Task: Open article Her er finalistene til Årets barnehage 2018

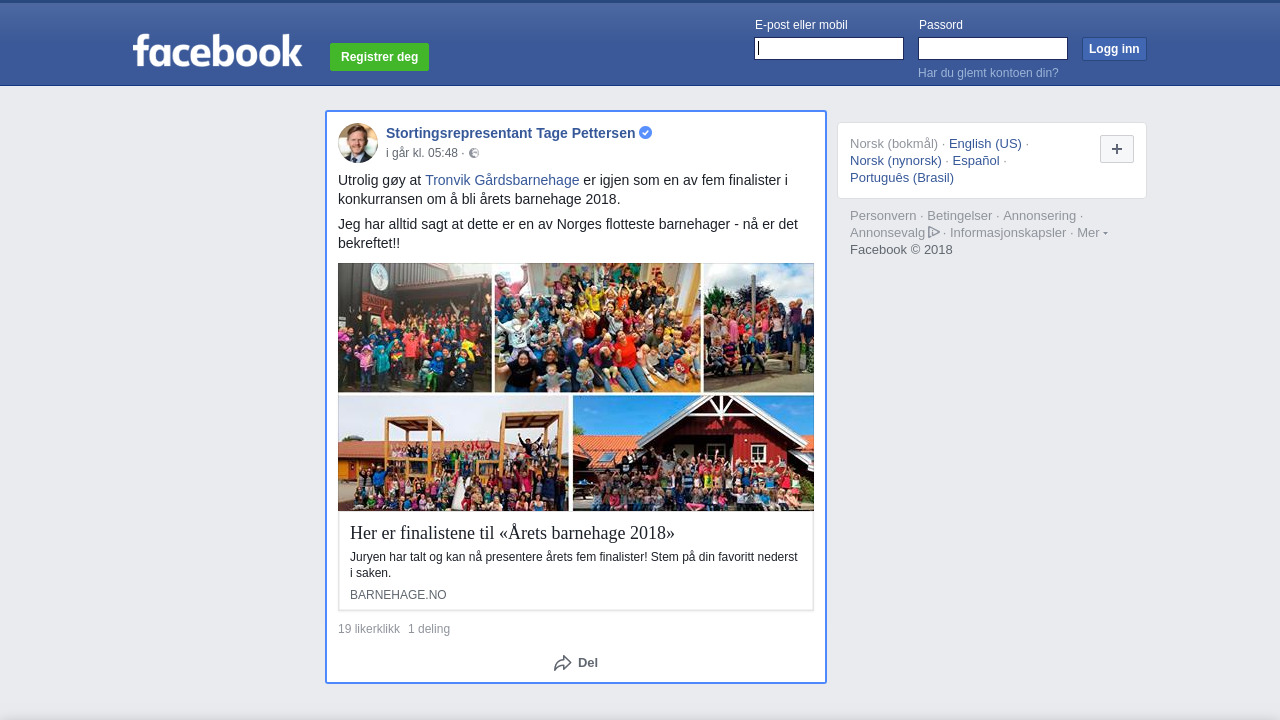Action: pos(512,533)
